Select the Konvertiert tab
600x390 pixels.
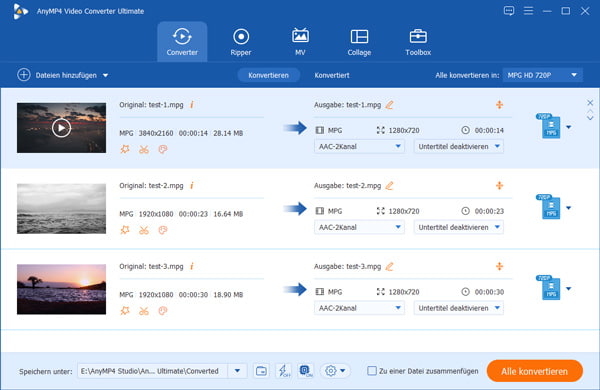point(332,75)
